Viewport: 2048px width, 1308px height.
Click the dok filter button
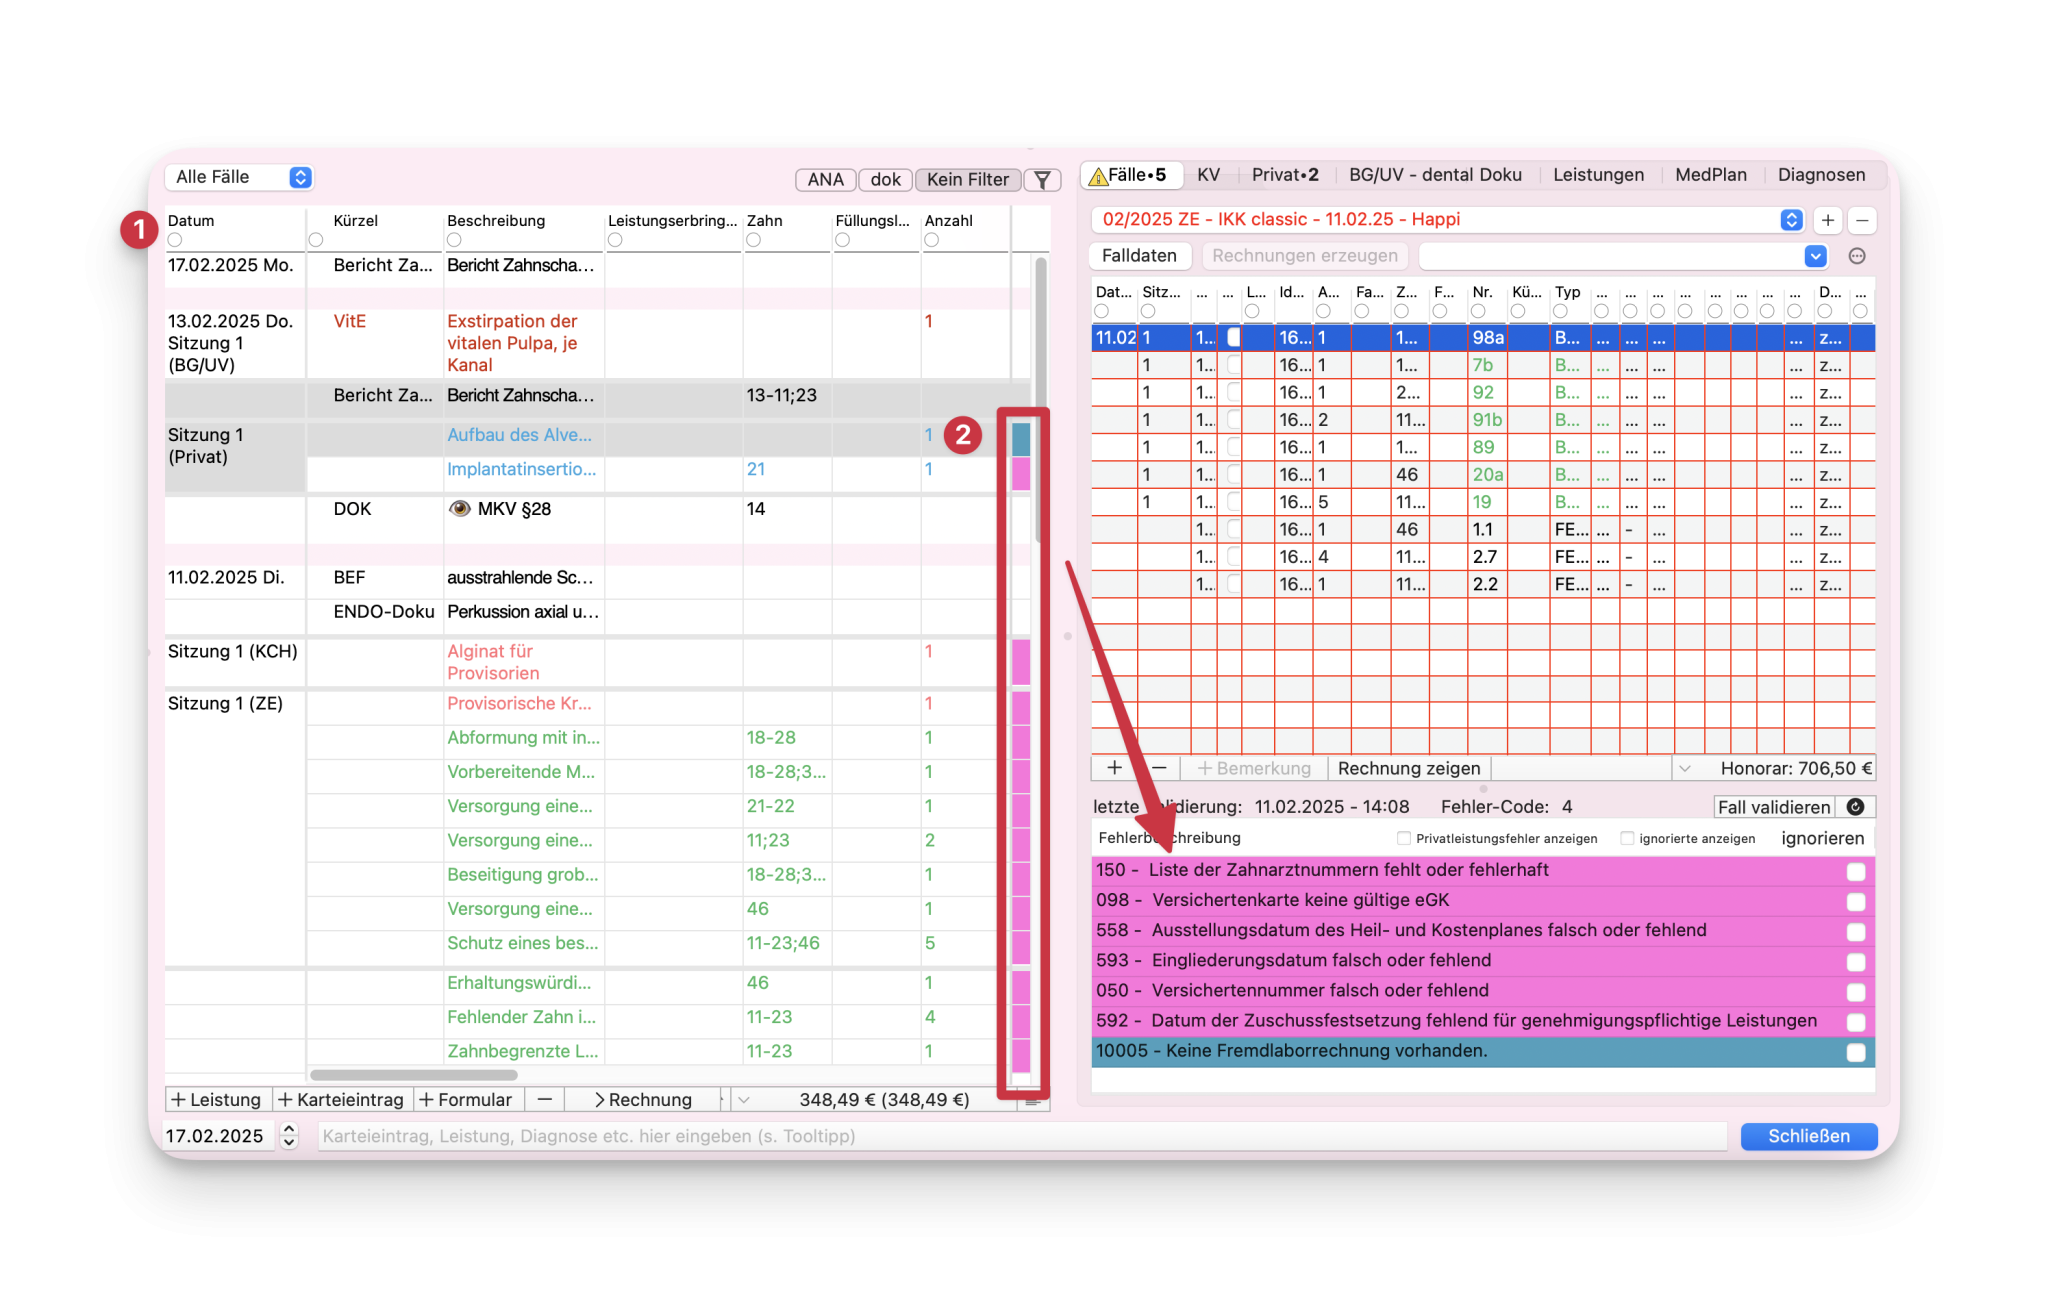click(885, 180)
